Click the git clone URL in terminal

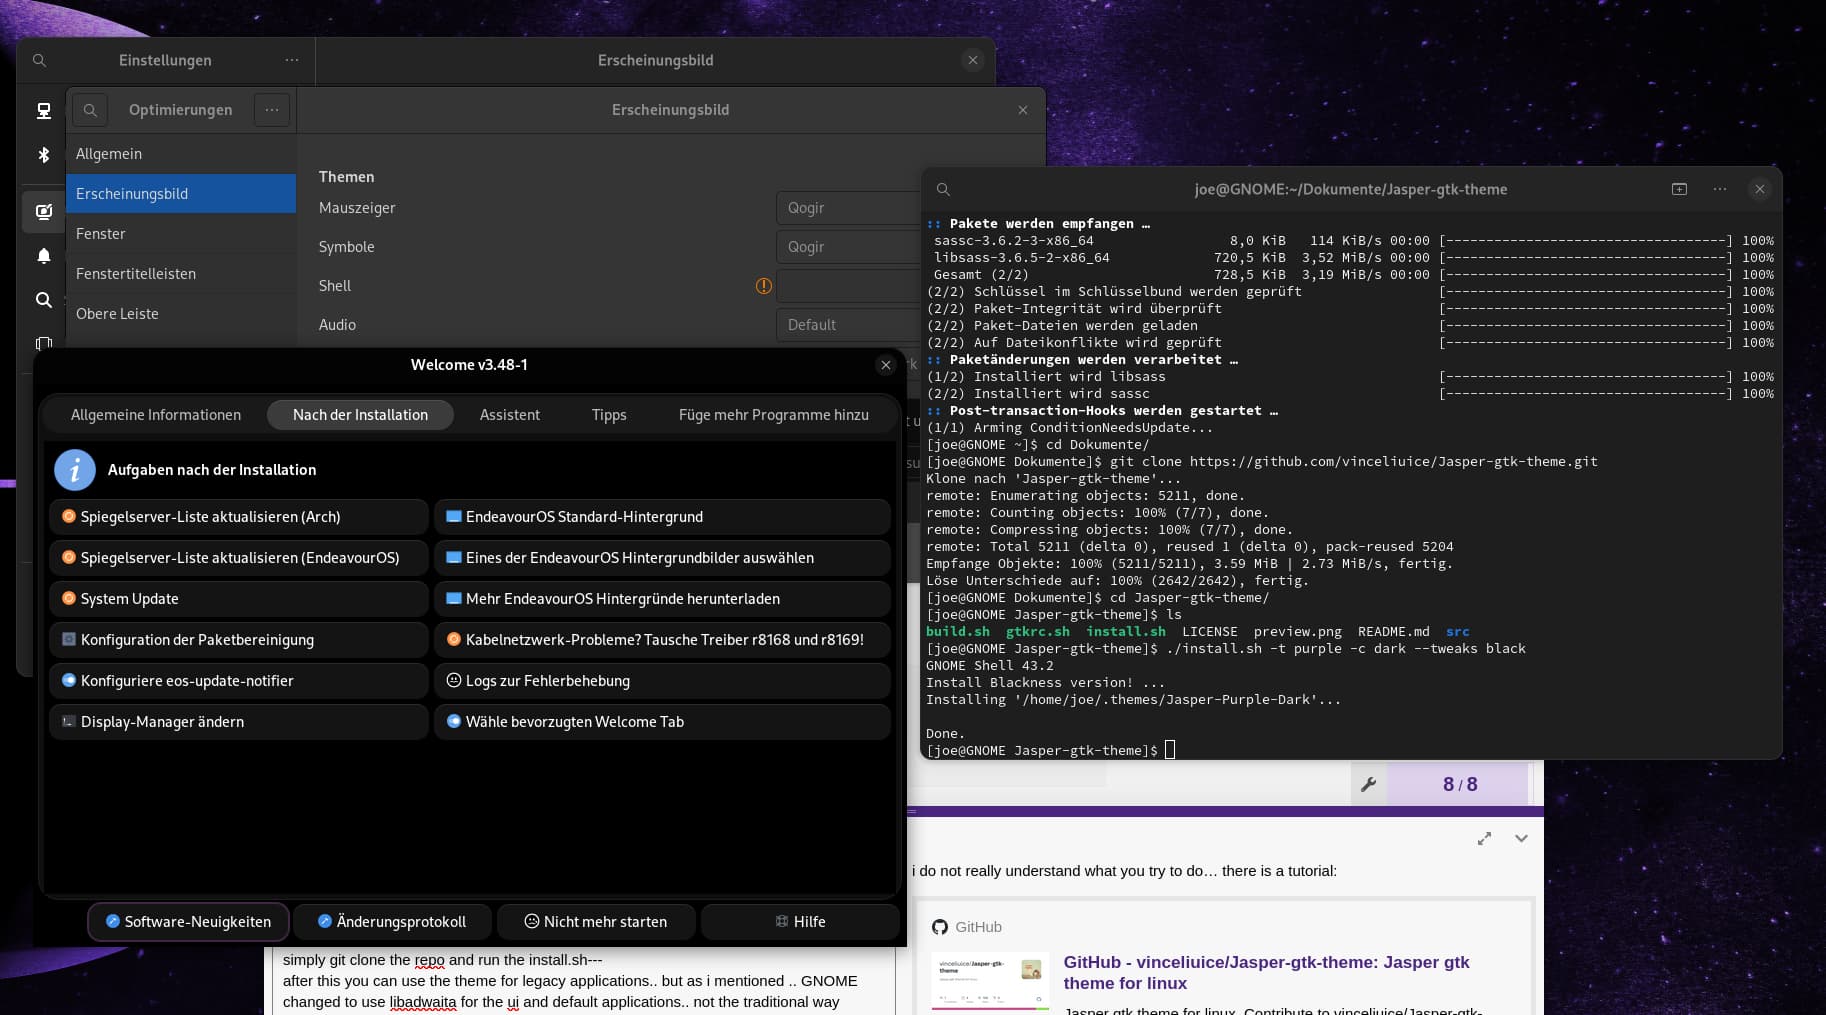pos(1393,462)
